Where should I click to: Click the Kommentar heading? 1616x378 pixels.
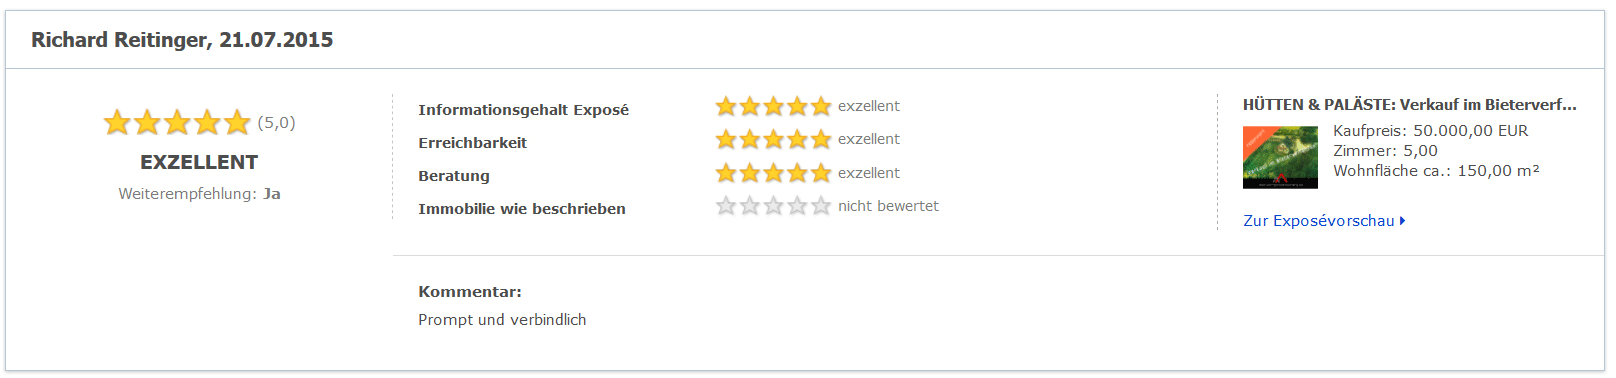pyautogui.click(x=470, y=292)
